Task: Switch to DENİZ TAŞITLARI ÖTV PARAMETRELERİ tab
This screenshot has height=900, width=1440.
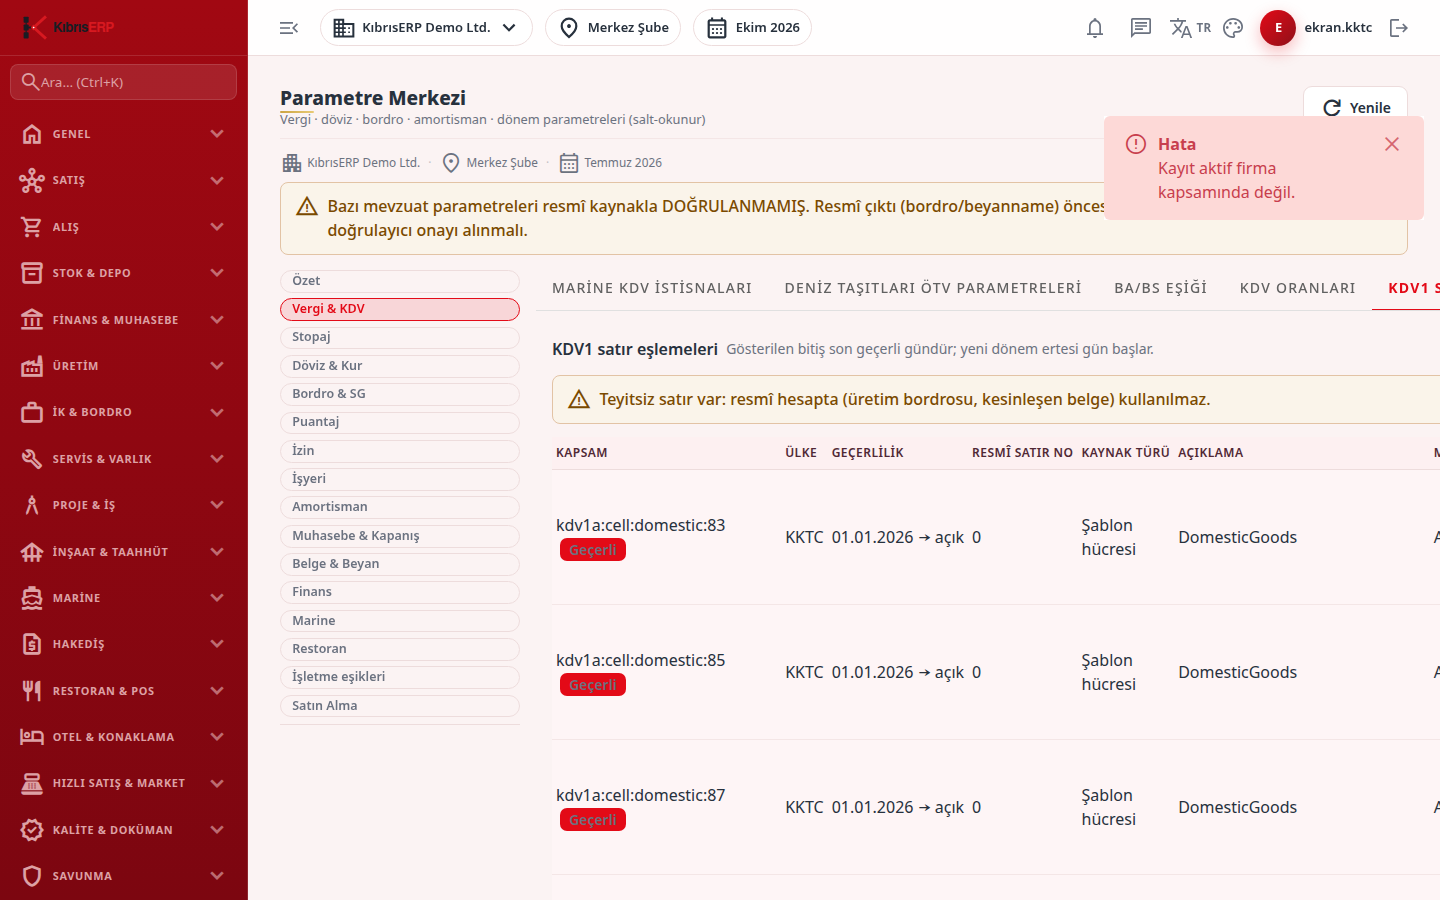Action: pos(933,288)
